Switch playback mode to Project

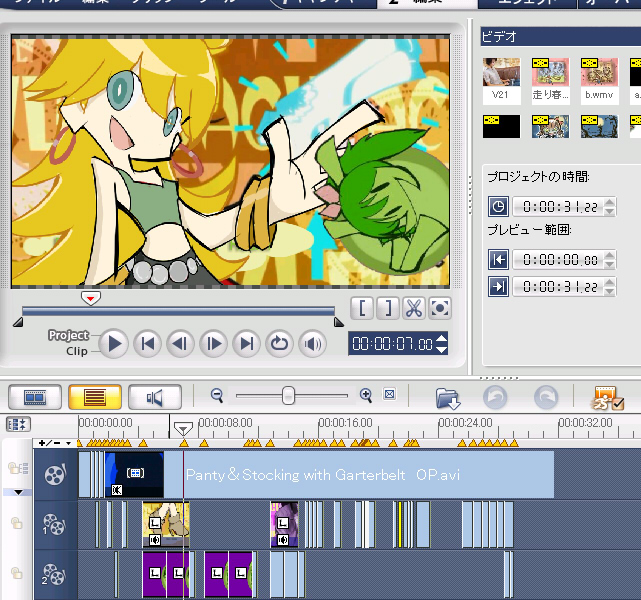click(x=68, y=335)
